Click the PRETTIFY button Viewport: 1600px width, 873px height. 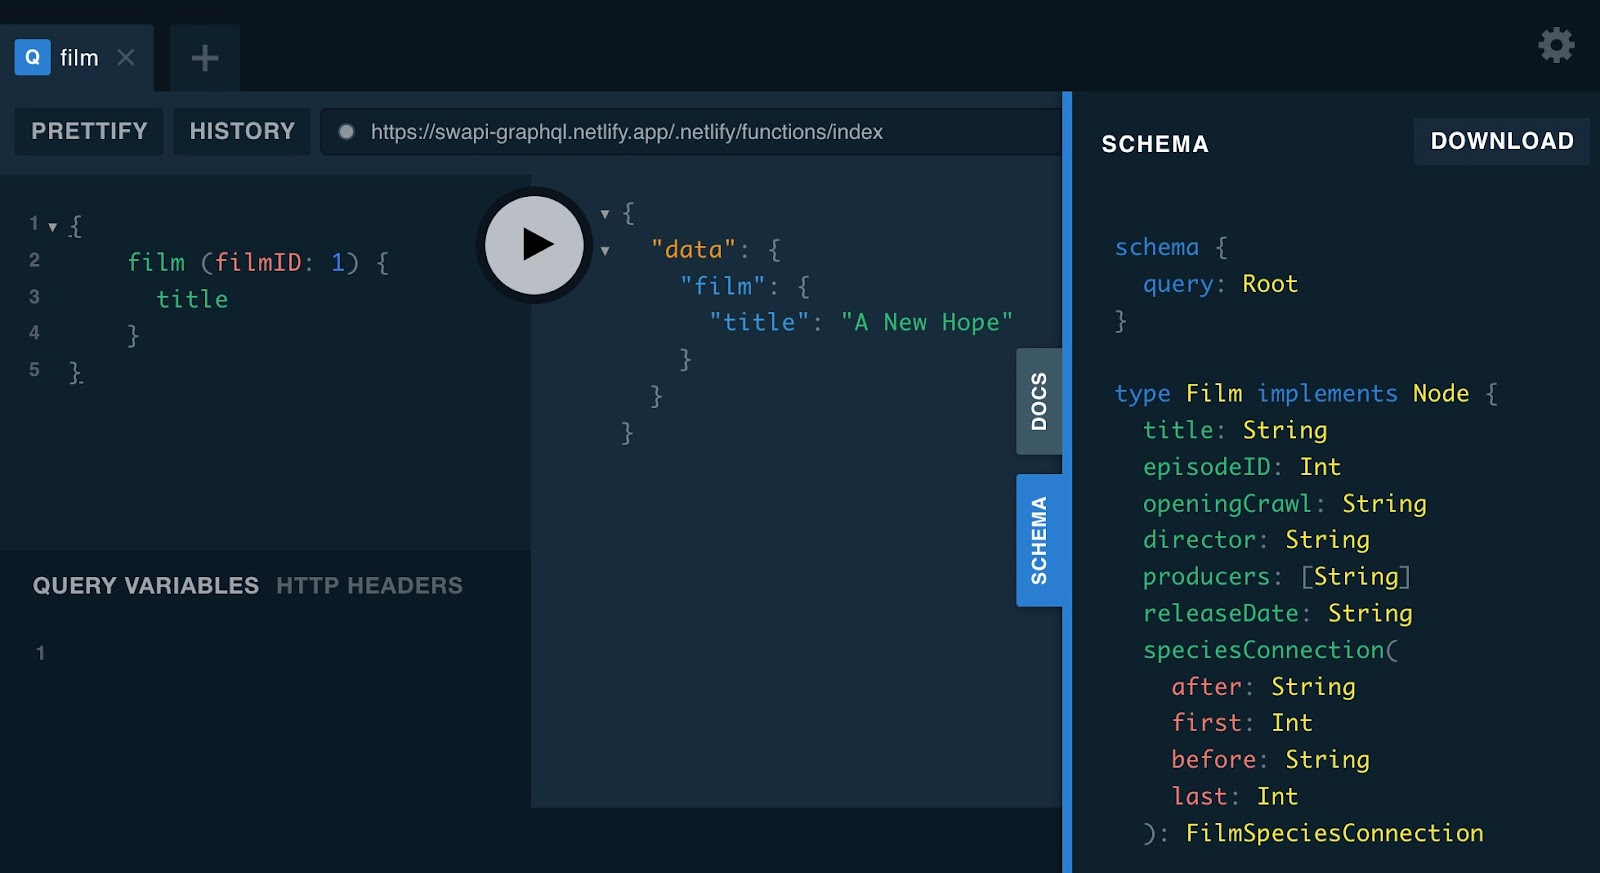89,131
